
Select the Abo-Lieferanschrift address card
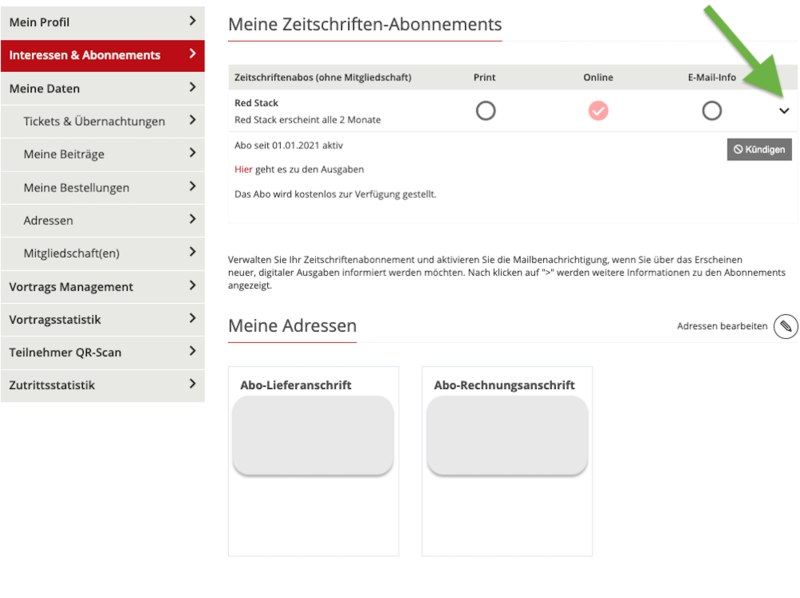pos(313,460)
